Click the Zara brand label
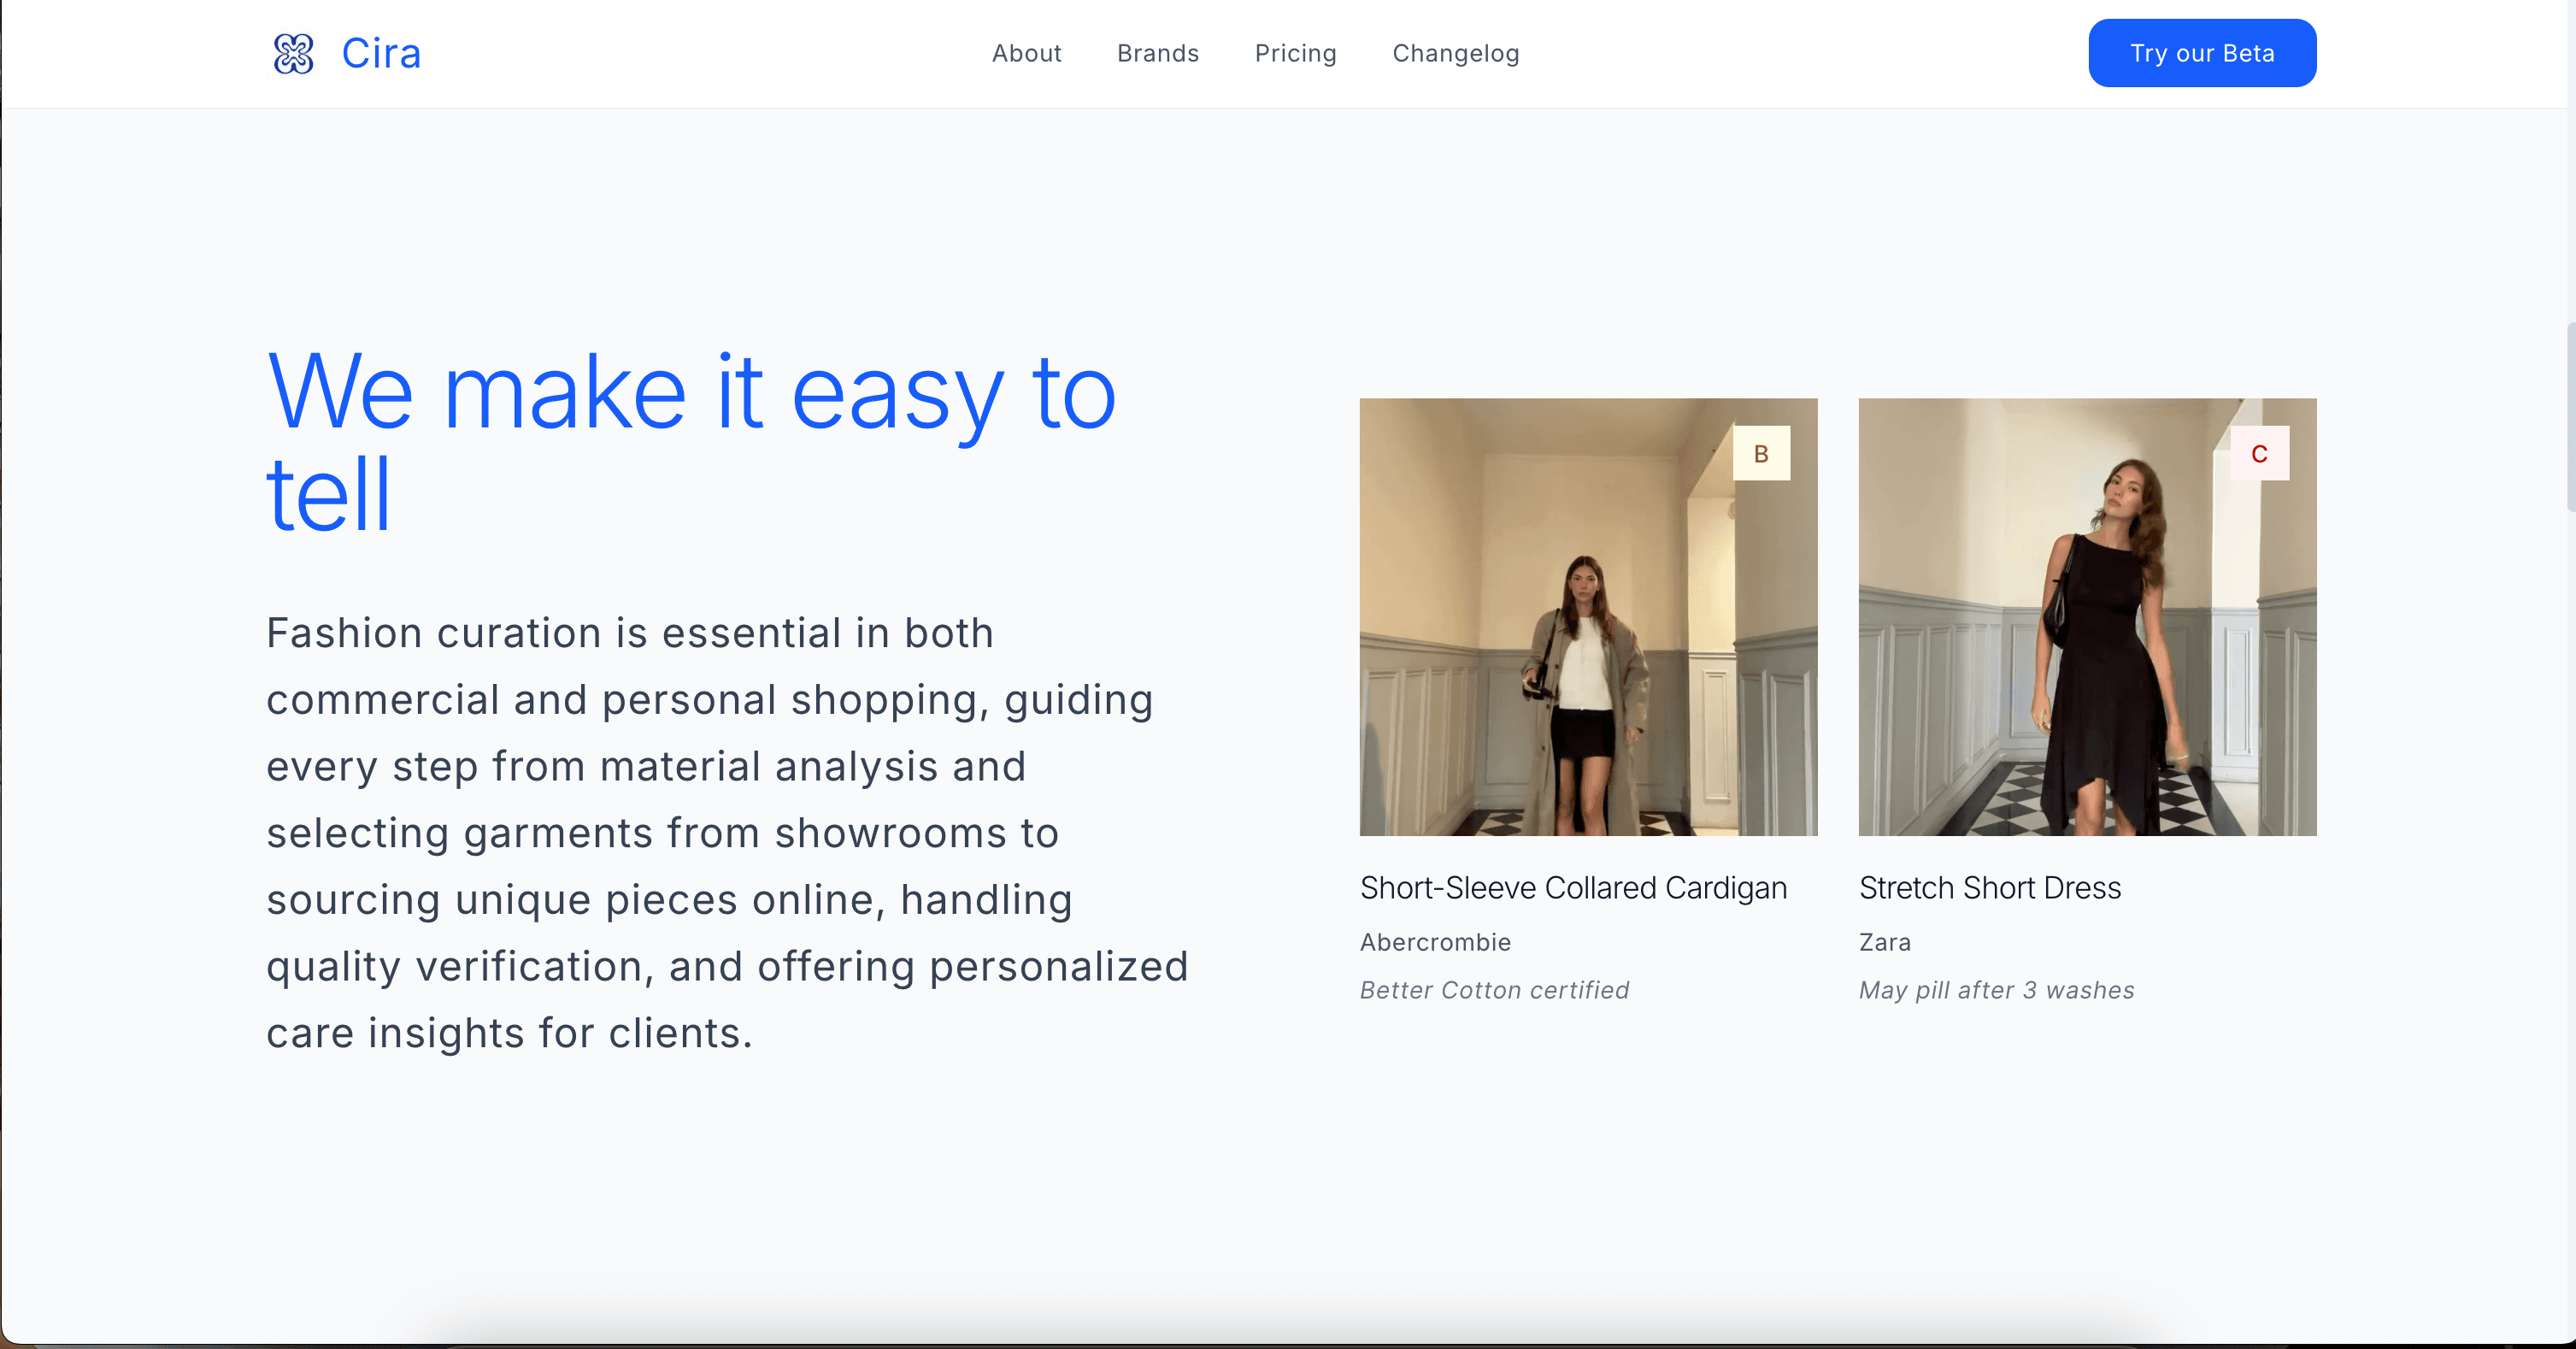 pyautogui.click(x=1884, y=942)
